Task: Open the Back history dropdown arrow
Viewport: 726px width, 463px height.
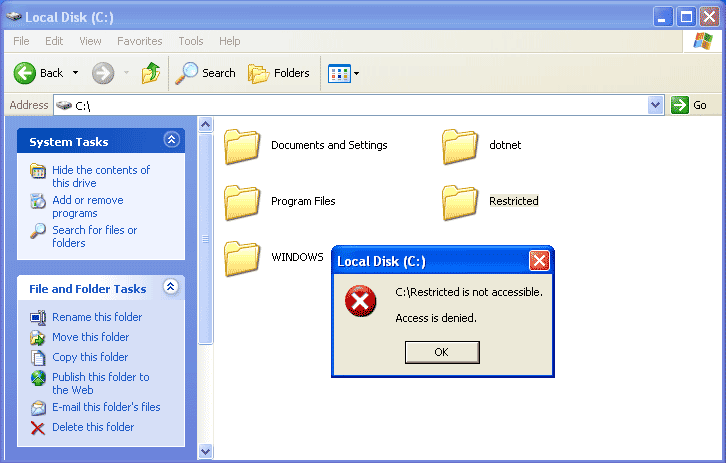Action: click(75, 73)
